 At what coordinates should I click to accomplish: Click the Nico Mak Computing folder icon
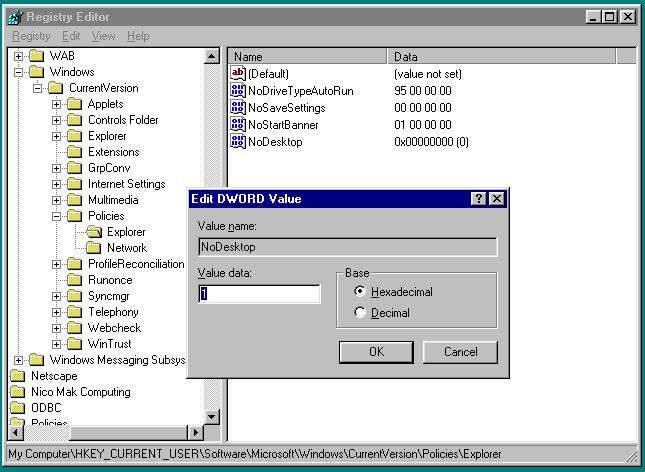(17, 392)
